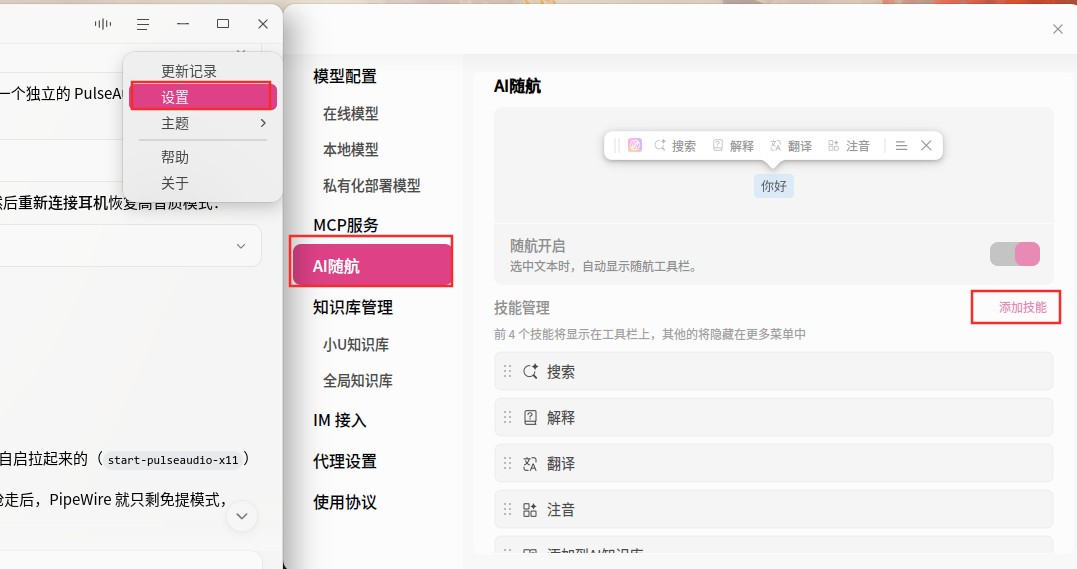Click the translate icon in 翻译 skill row
The height and width of the screenshot is (569, 1077).
click(x=530, y=464)
